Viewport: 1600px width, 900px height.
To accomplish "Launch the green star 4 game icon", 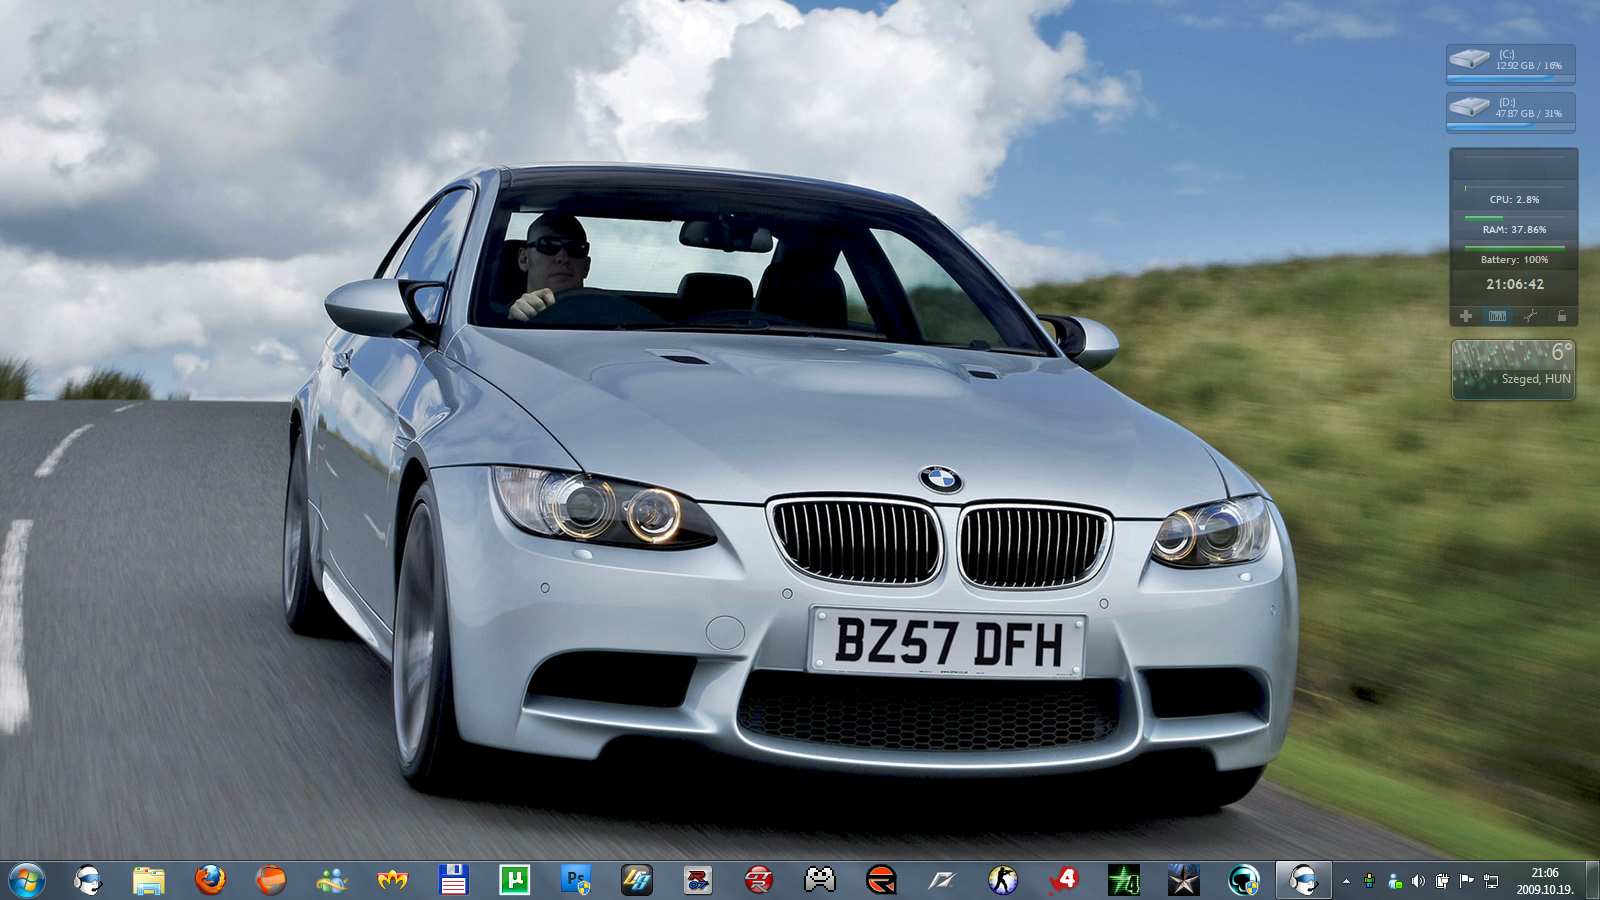I will (1125, 880).
